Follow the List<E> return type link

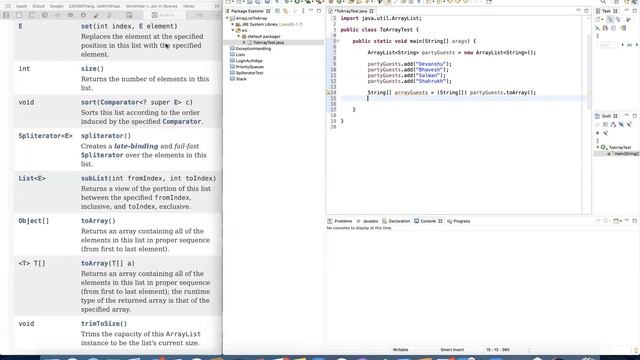[x=32, y=178]
